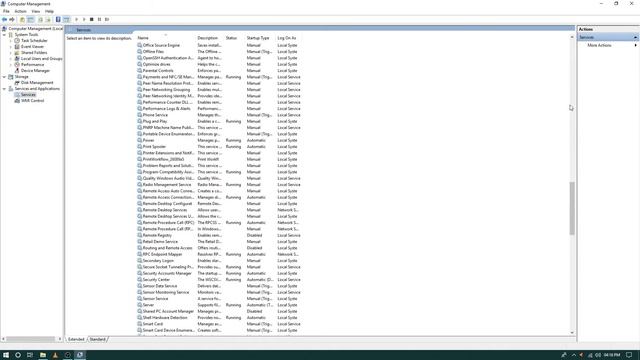The height and width of the screenshot is (360, 640).
Task: Open the Help menu
Action: [x=49, y=11]
